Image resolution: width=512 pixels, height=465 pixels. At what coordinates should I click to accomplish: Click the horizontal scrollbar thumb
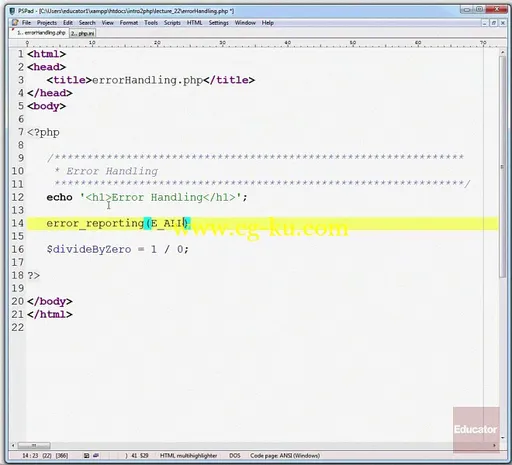[34, 446]
